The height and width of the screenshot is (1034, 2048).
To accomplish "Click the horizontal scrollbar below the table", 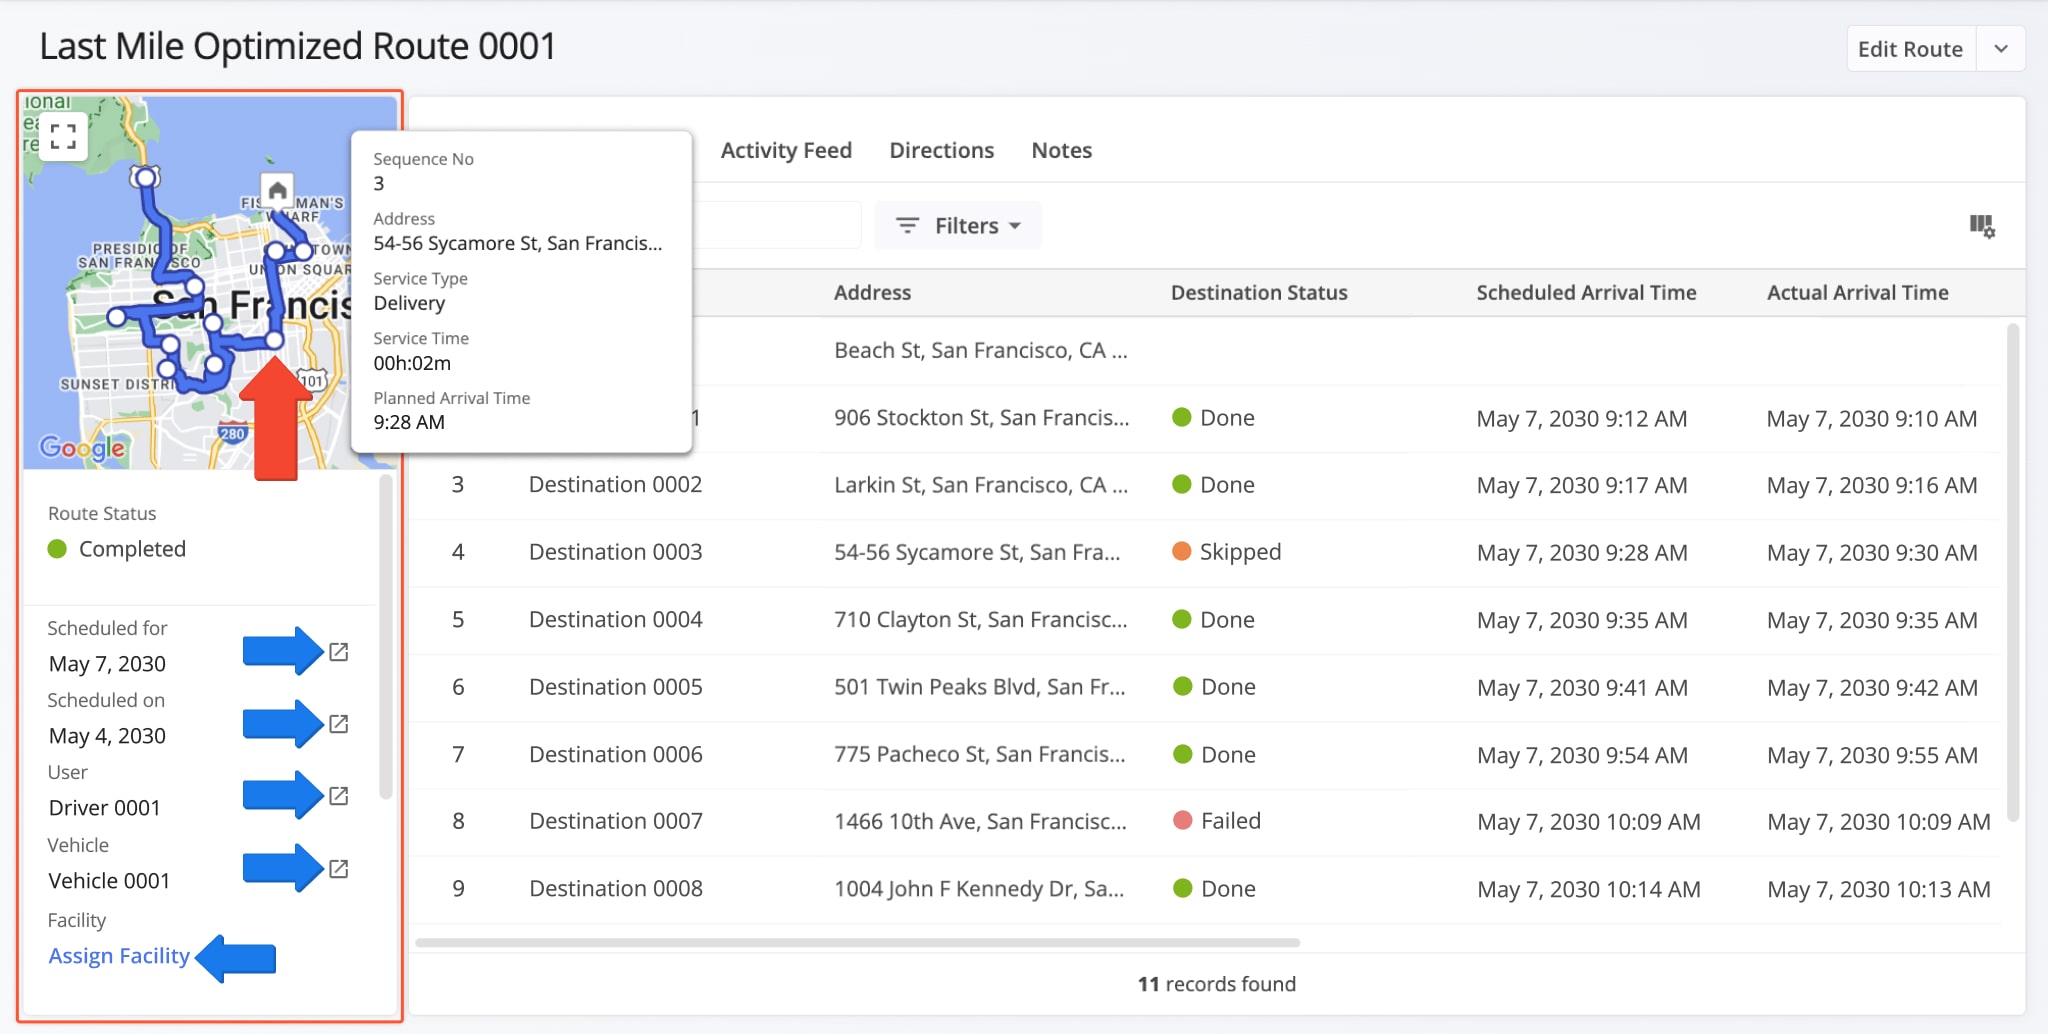I will [860, 941].
